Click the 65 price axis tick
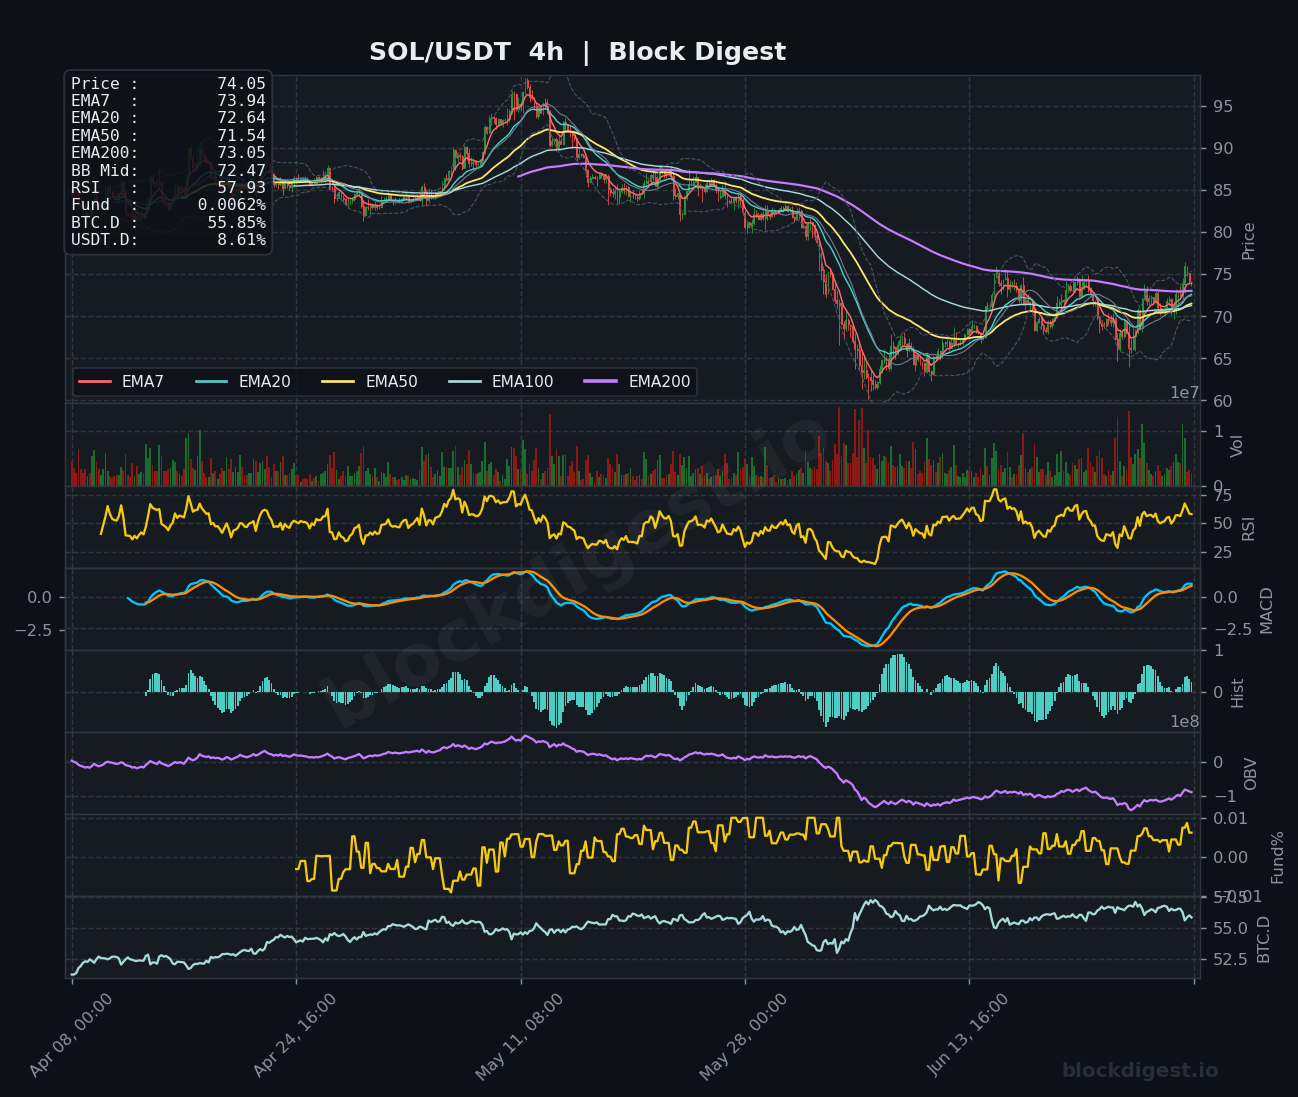This screenshot has height=1097, width=1298. point(1222,359)
